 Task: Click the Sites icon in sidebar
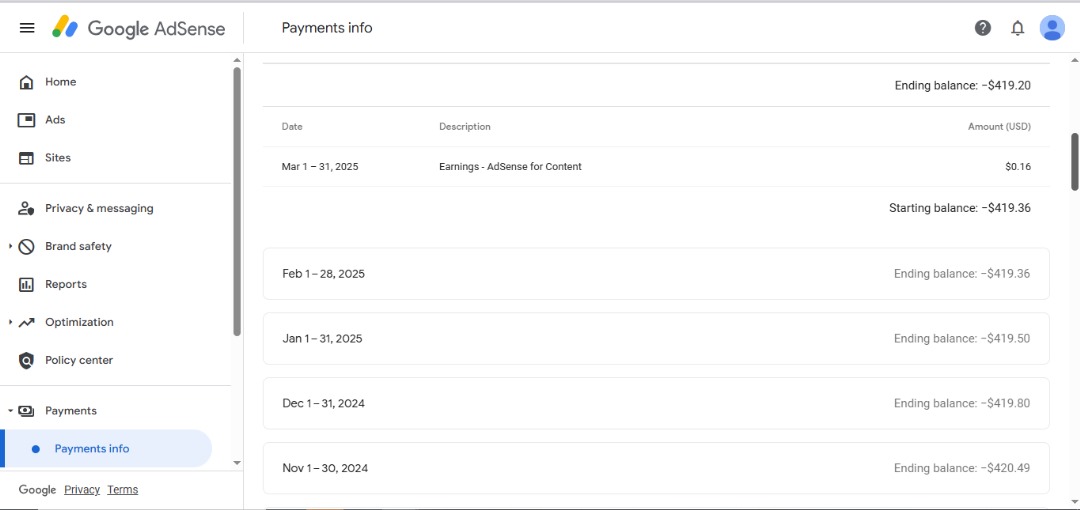pos(27,158)
